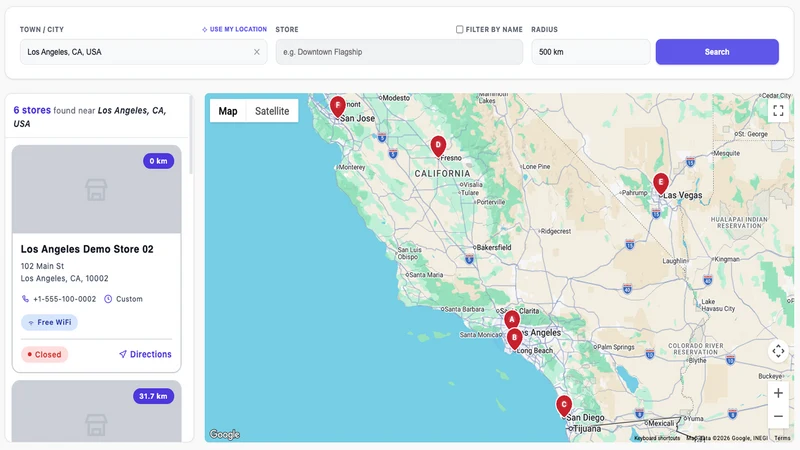800x450 pixels.
Task: Click the 31.7 km store placeholder image
Action: [96, 411]
